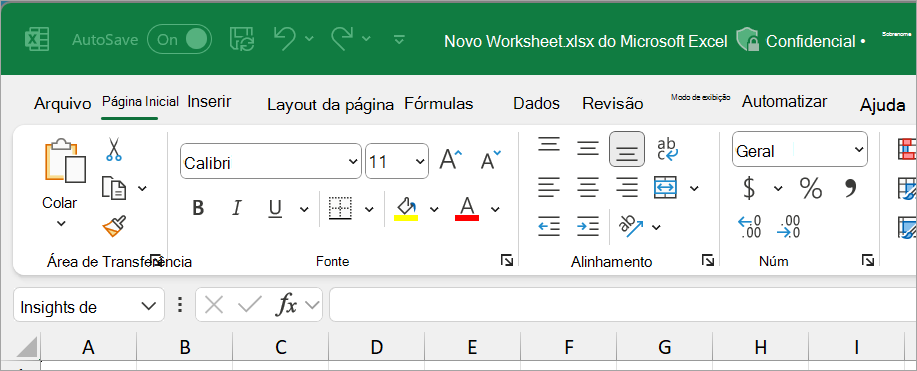Open the Fonte dialog launcher
The height and width of the screenshot is (371, 917).
point(506,260)
